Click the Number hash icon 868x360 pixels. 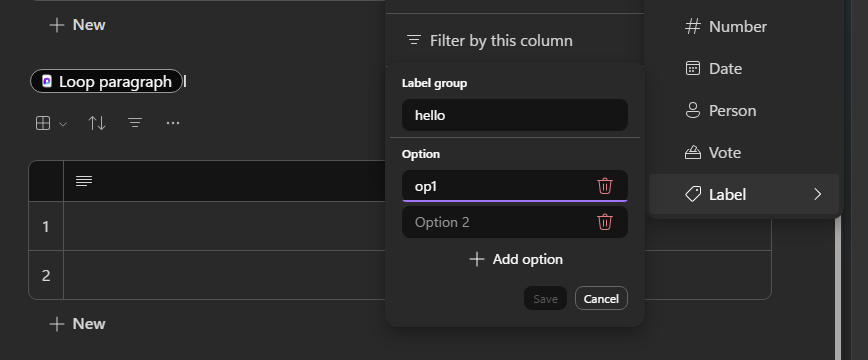point(693,27)
